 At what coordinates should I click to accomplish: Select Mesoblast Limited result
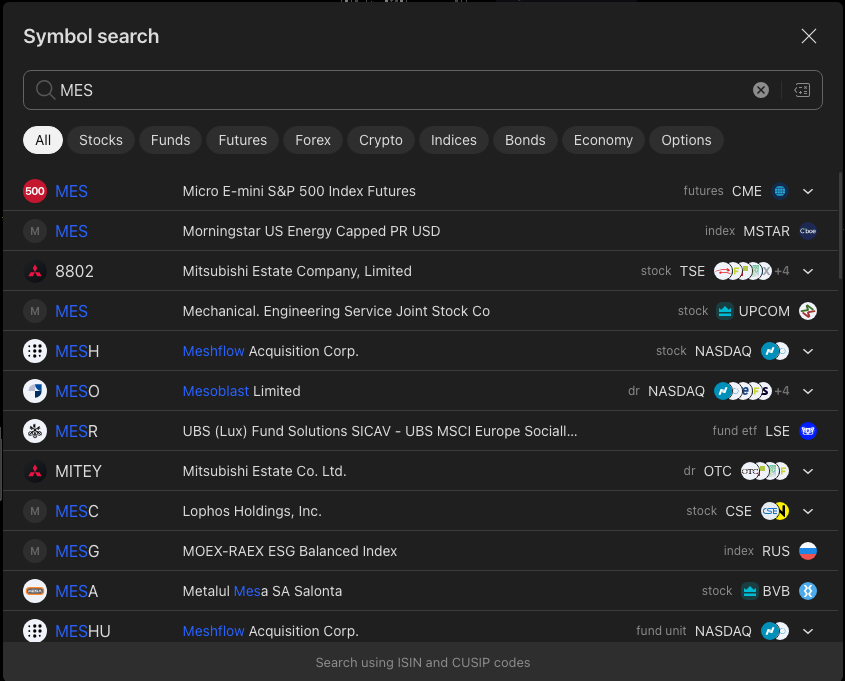click(241, 391)
